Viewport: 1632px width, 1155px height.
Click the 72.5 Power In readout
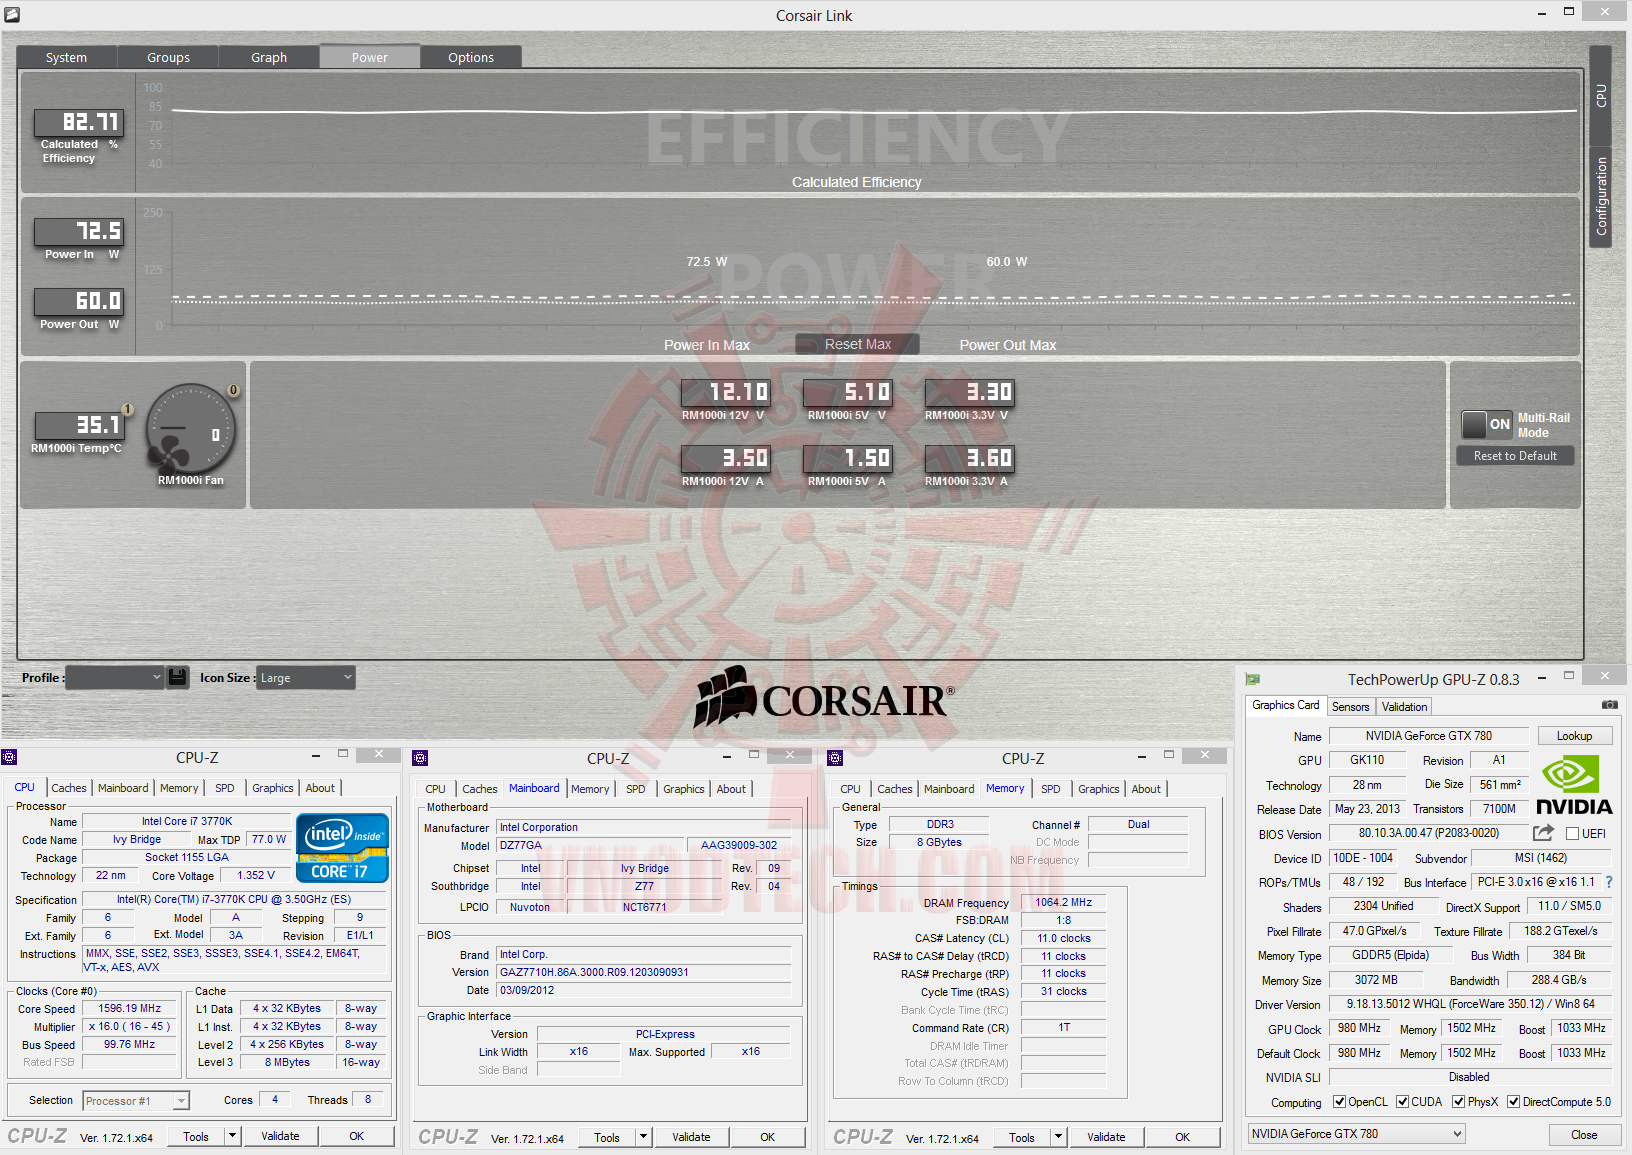[79, 231]
